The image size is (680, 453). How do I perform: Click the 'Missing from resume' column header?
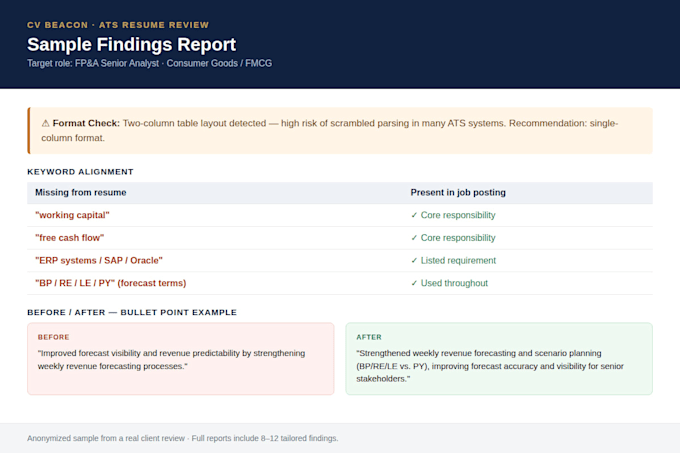pos(81,192)
